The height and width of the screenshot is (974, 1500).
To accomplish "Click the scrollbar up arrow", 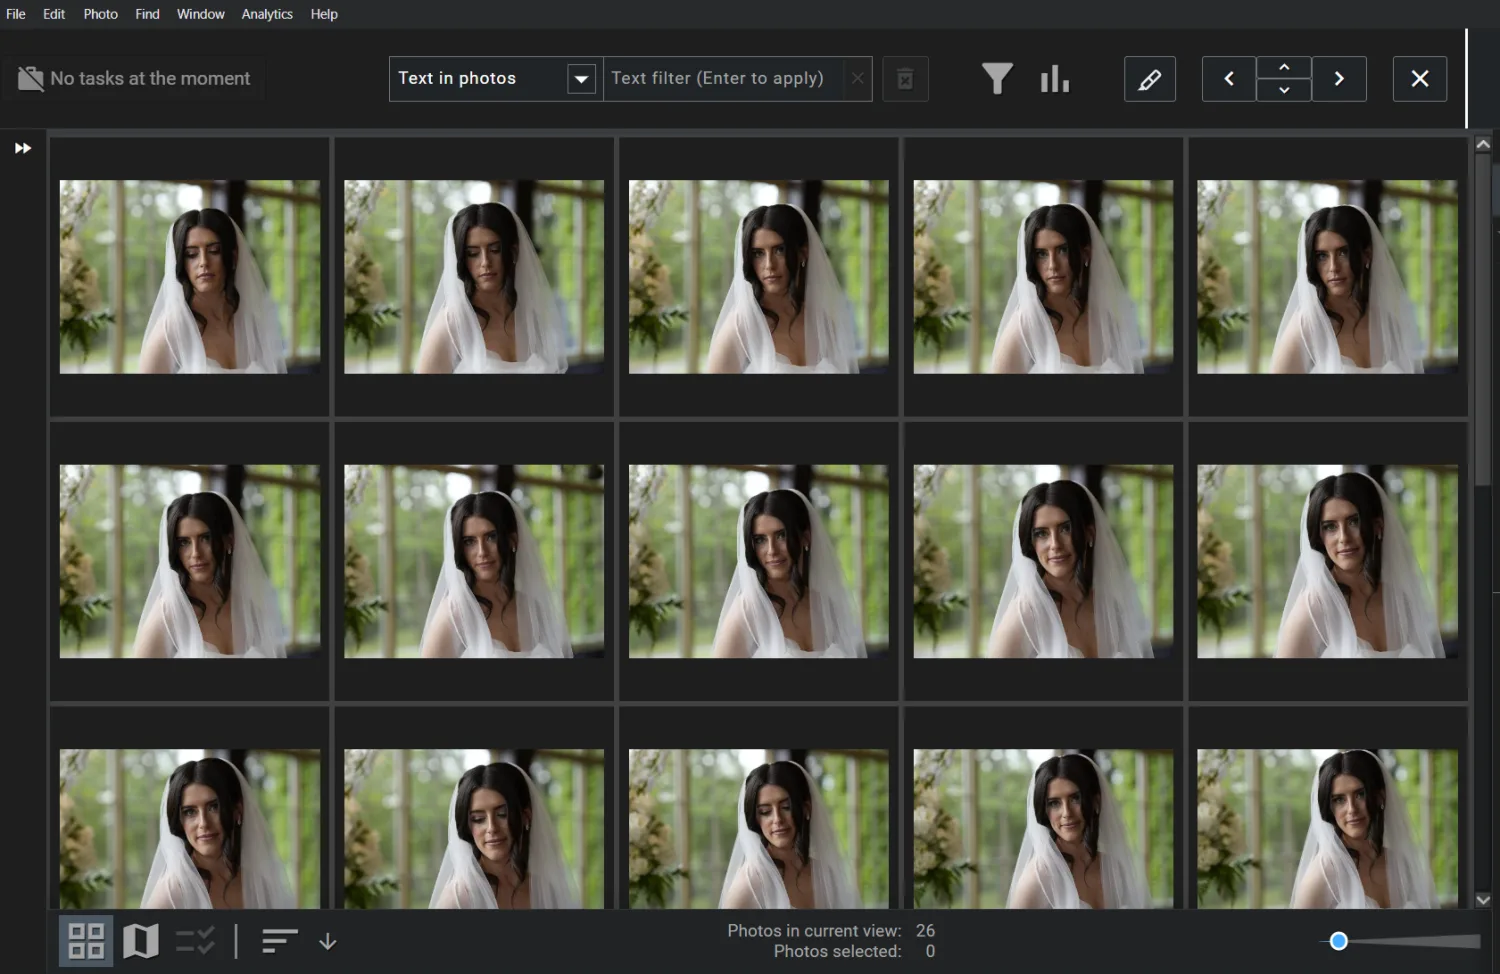I will [x=1483, y=145].
